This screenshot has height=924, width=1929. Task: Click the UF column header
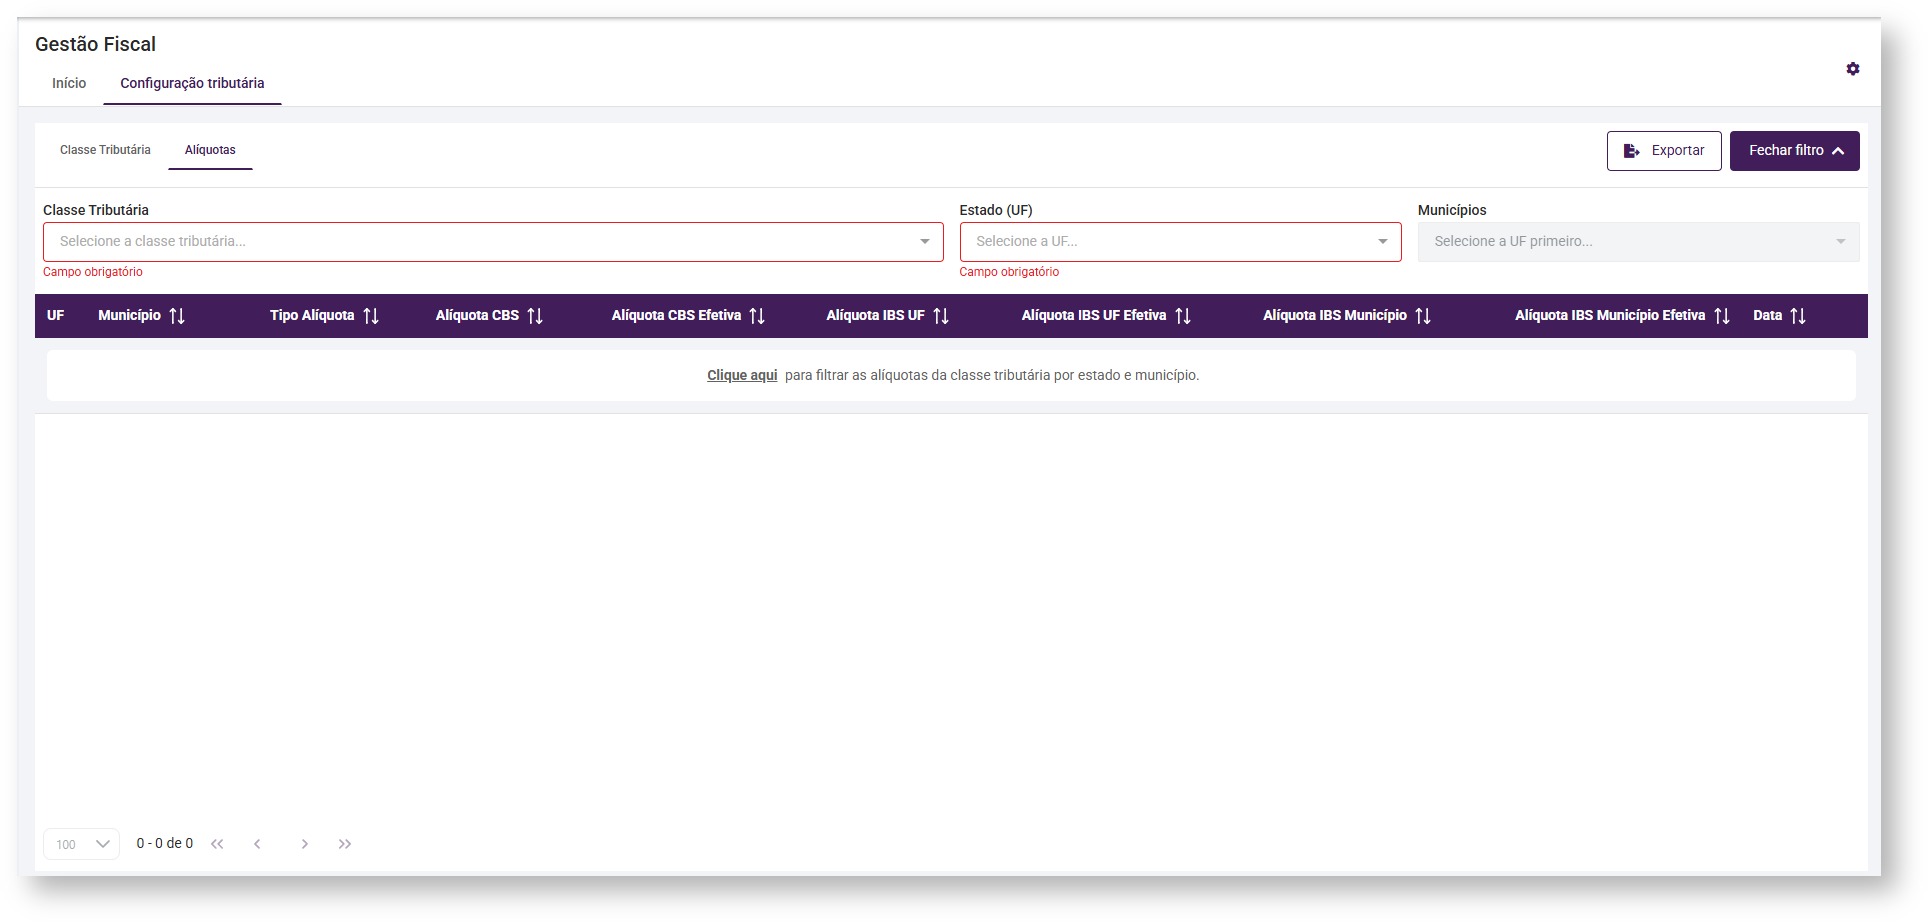pos(56,316)
